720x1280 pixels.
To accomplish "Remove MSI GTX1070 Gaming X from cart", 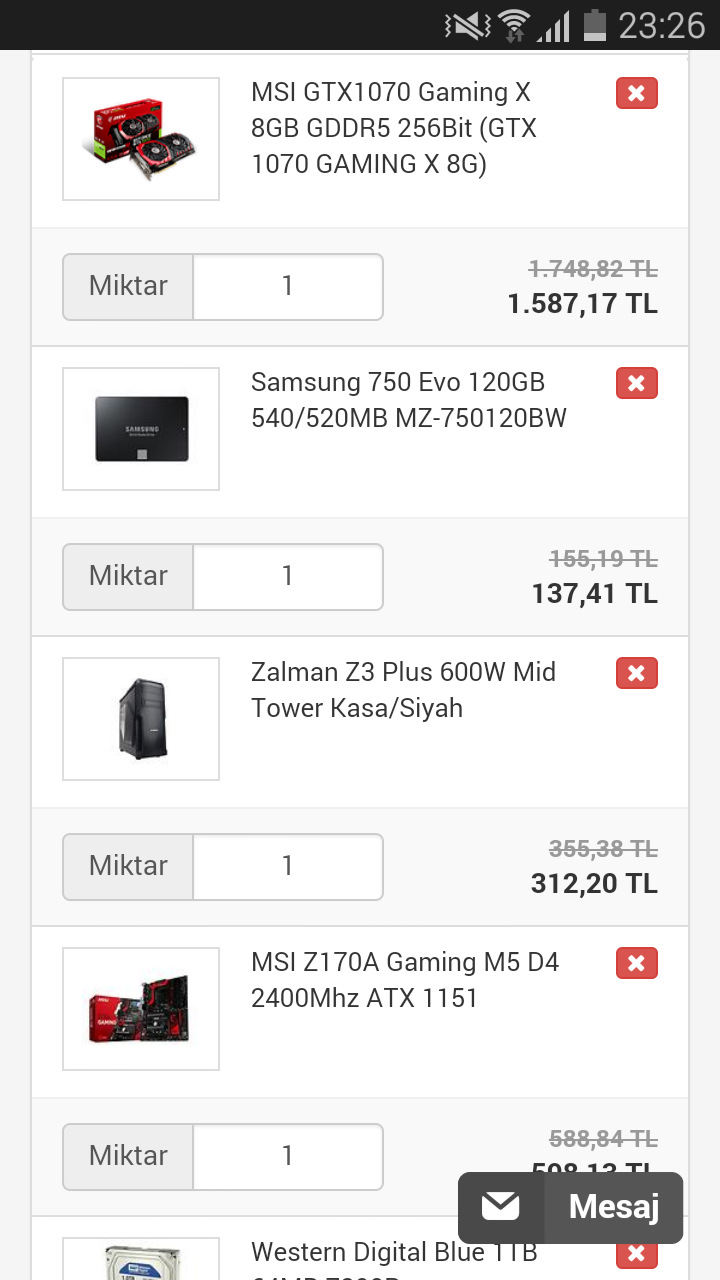I will click(636, 94).
